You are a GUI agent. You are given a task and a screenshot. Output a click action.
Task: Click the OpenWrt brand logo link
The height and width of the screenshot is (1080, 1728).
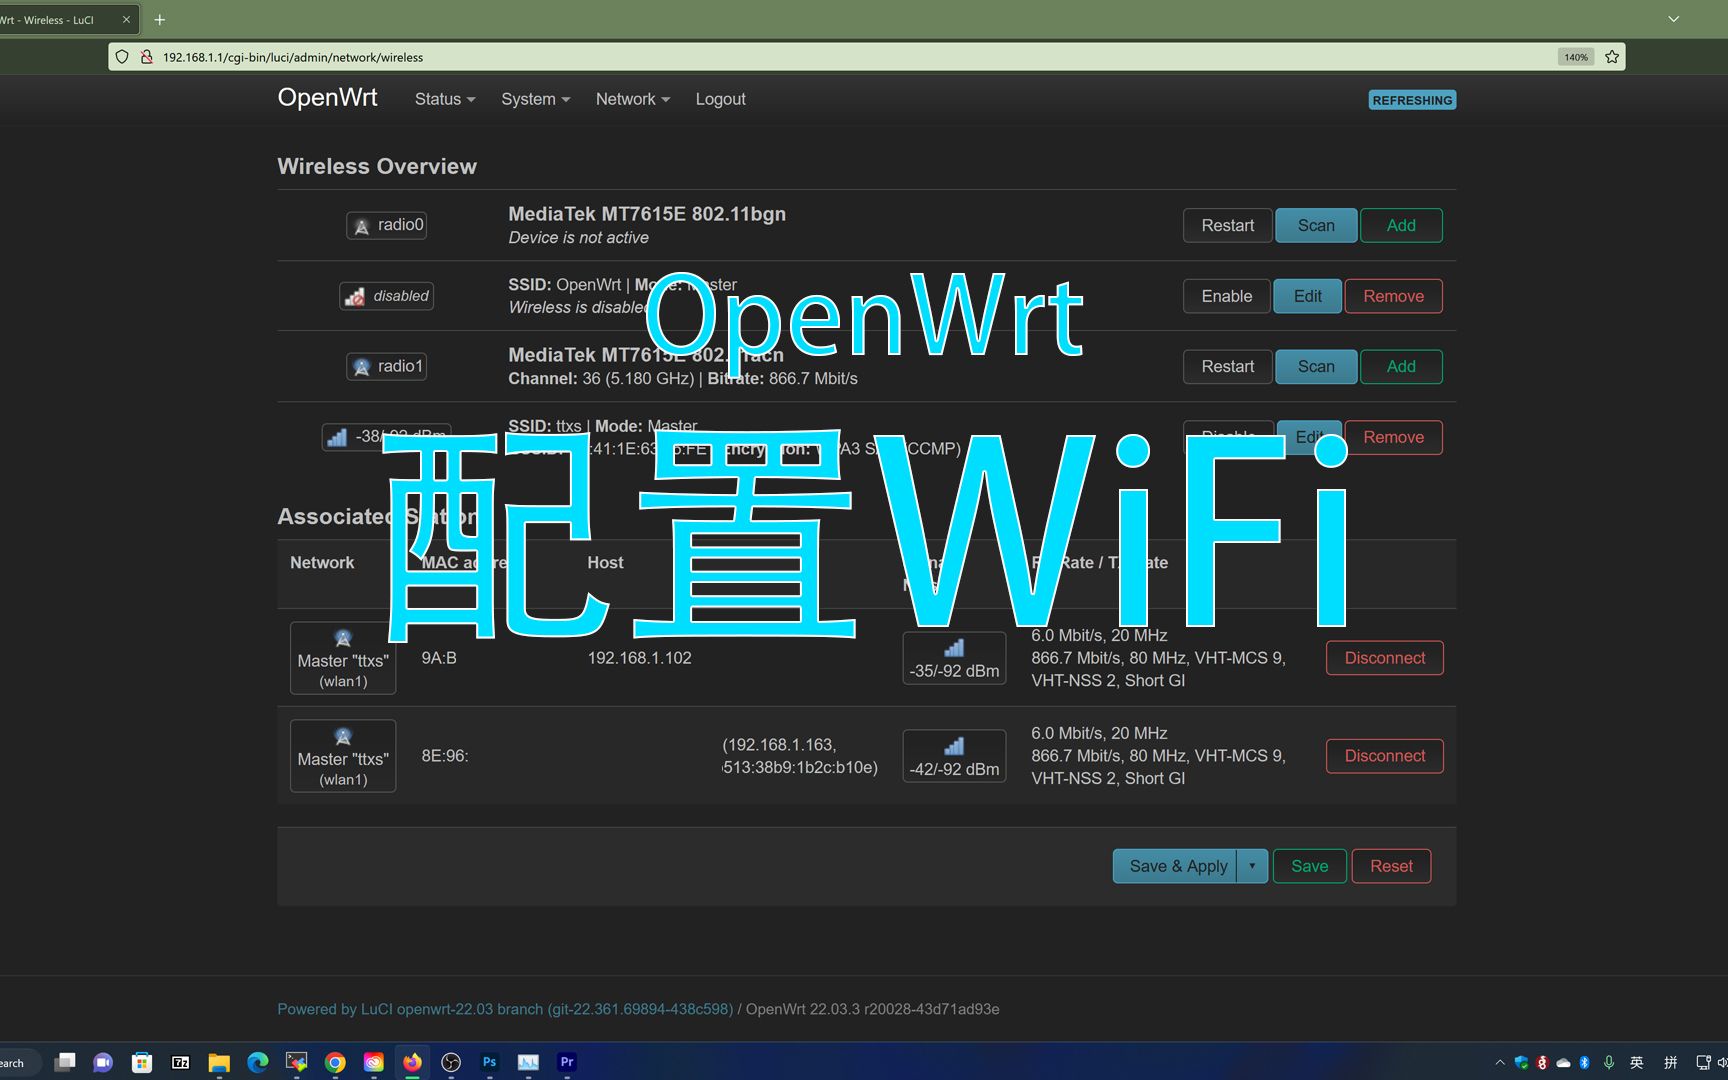click(327, 97)
